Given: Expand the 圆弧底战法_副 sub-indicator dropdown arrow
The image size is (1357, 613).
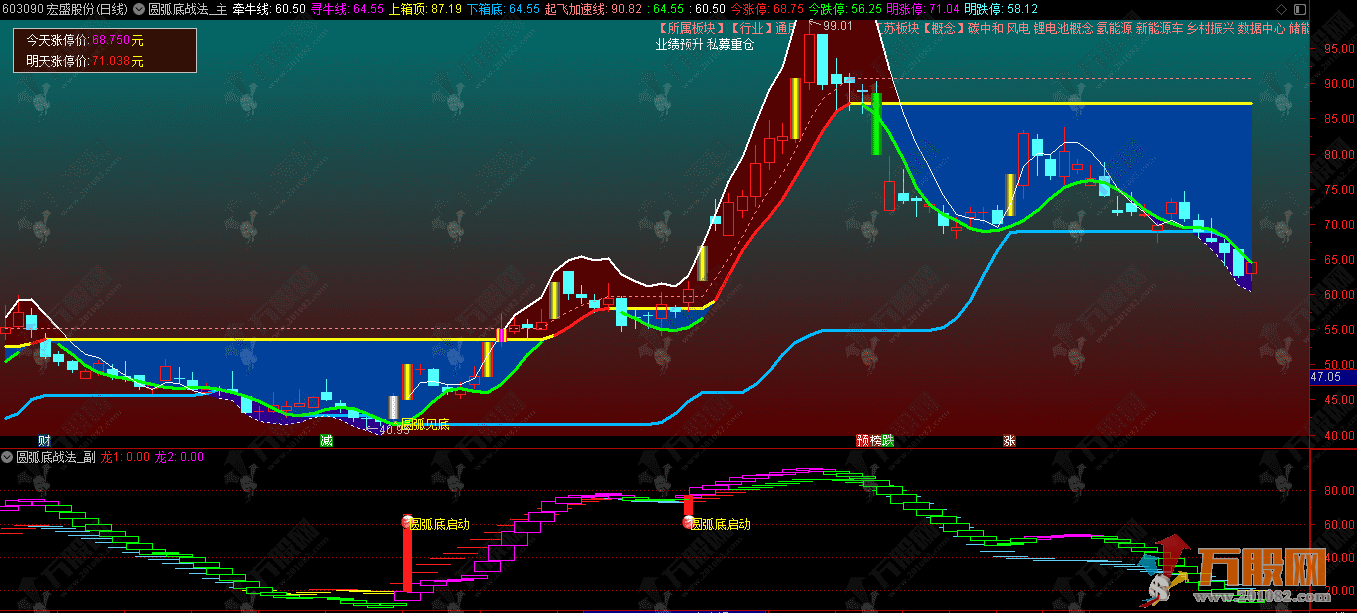Looking at the screenshot, I should (x=8, y=457).
